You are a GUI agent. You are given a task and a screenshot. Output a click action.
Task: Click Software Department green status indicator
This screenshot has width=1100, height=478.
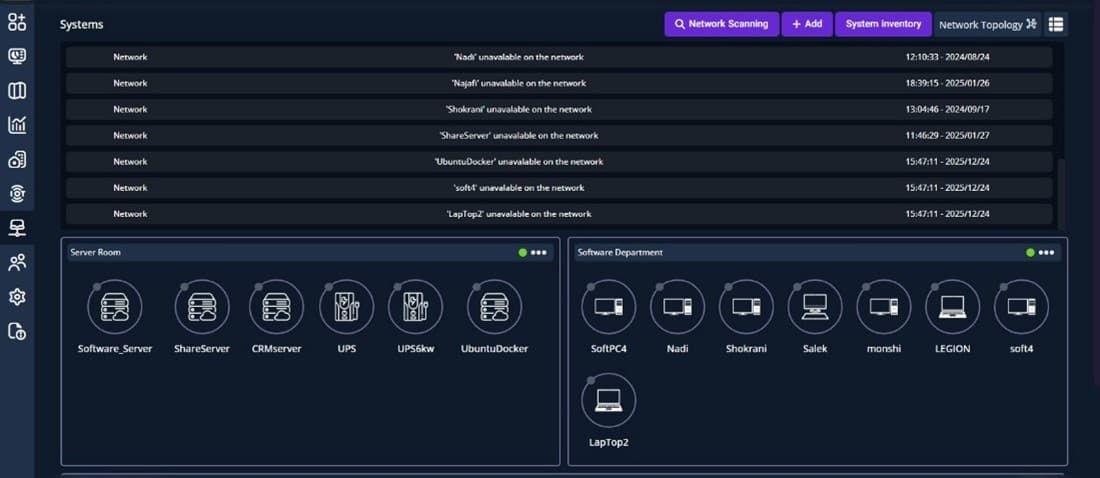click(x=1030, y=253)
